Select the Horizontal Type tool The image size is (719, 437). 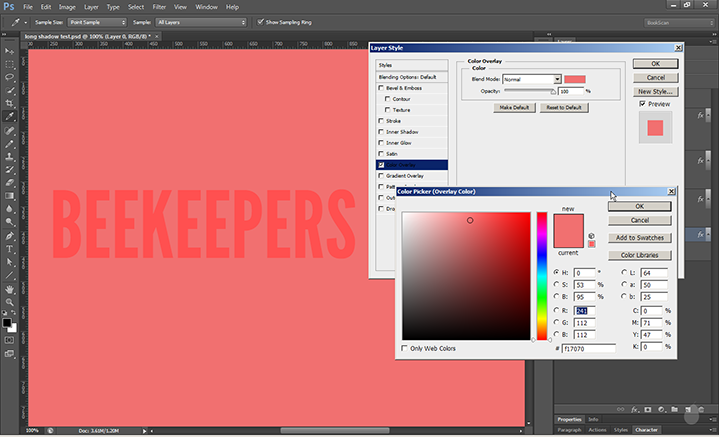(x=10, y=248)
